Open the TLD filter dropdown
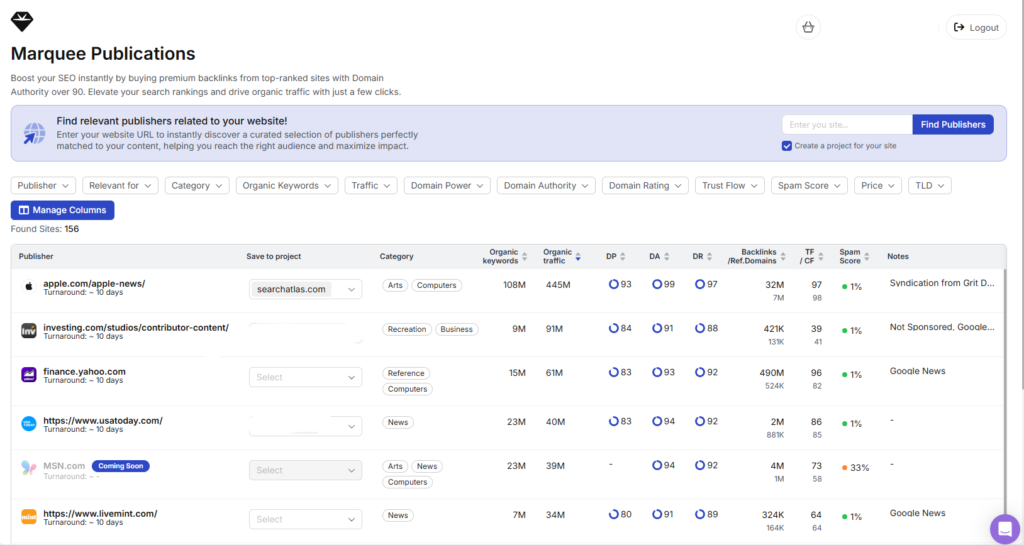Viewport: 1024px width, 545px height. [x=929, y=185]
